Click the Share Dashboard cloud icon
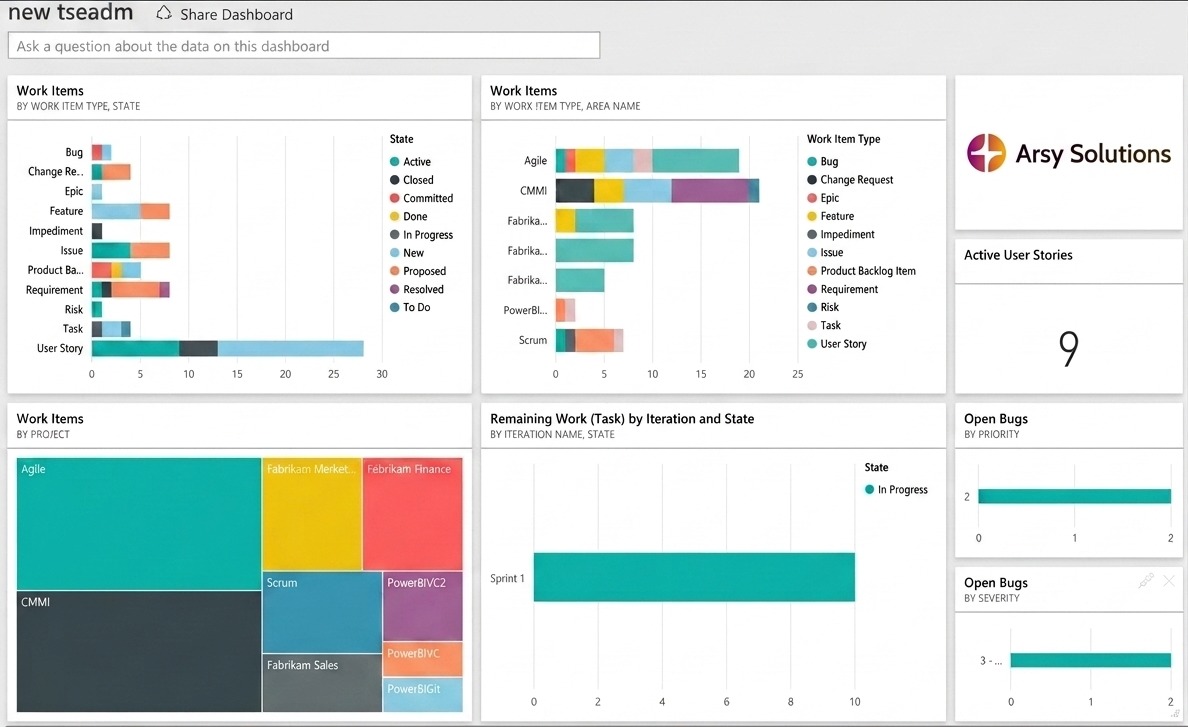Viewport: 1188px width, 727px height. (164, 13)
